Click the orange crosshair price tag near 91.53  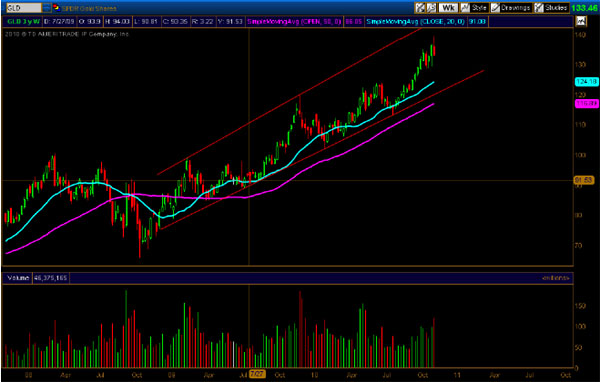pyautogui.click(x=584, y=180)
